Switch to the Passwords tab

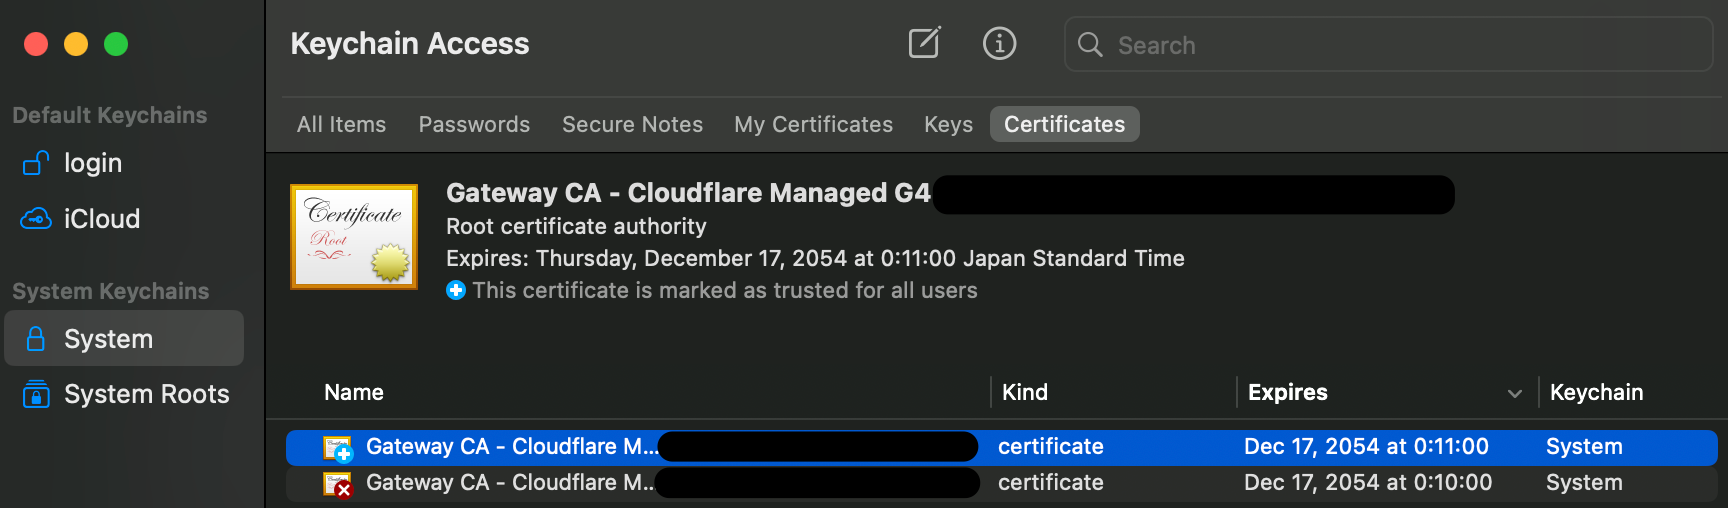click(x=474, y=124)
